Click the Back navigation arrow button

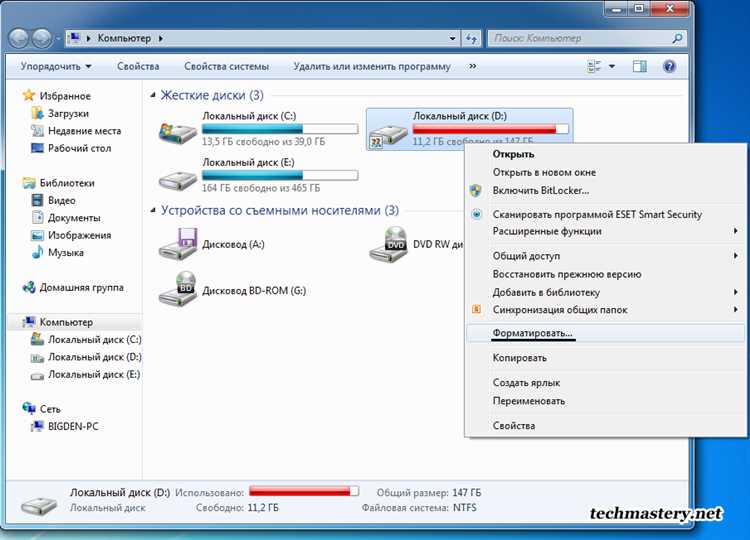pos(20,38)
